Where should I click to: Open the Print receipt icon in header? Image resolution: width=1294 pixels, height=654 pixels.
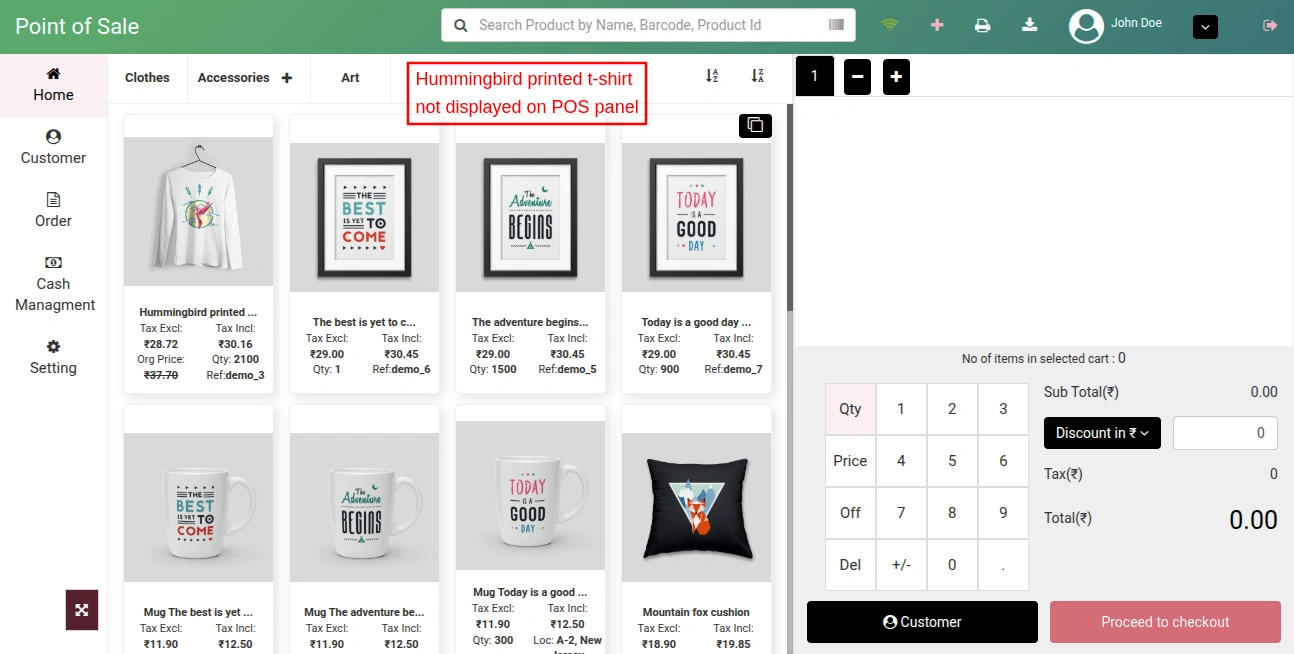point(982,26)
